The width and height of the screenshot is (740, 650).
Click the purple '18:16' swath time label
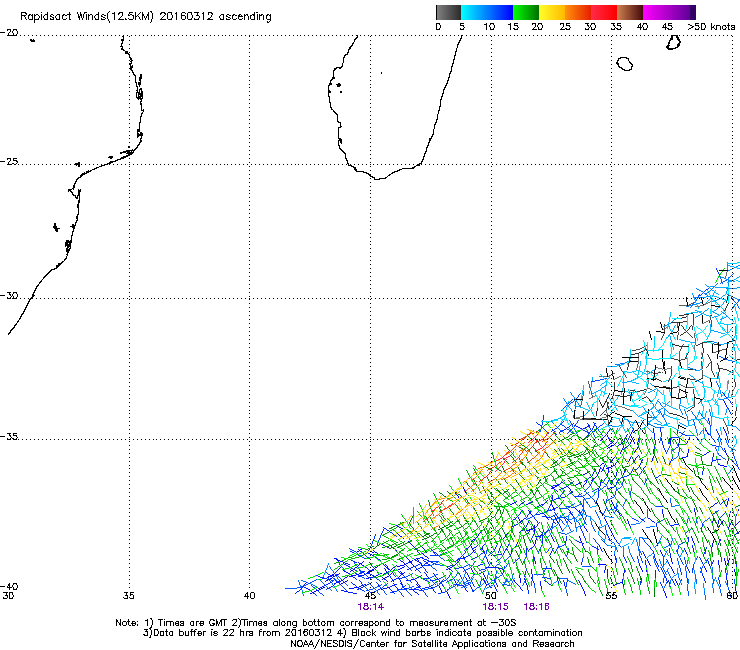537,607
